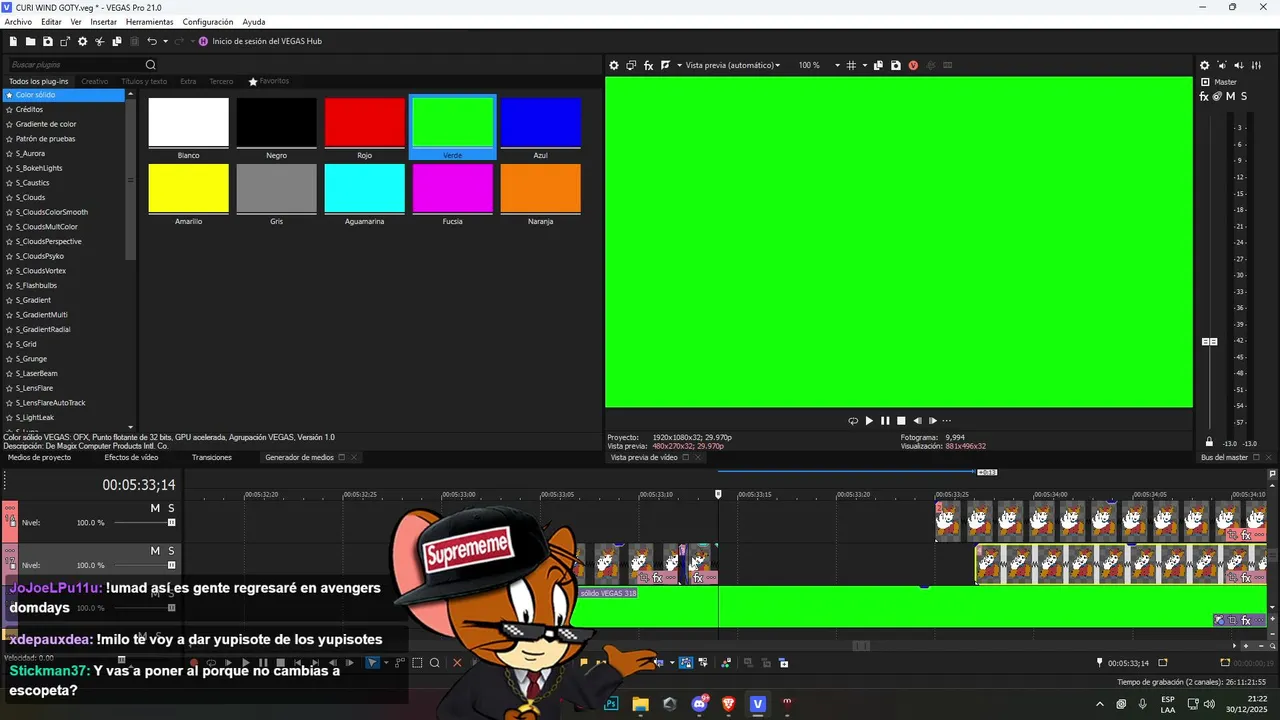Image resolution: width=1280 pixels, height=720 pixels.
Task: Select the Creativo plugin filter tab
Action: tap(95, 81)
